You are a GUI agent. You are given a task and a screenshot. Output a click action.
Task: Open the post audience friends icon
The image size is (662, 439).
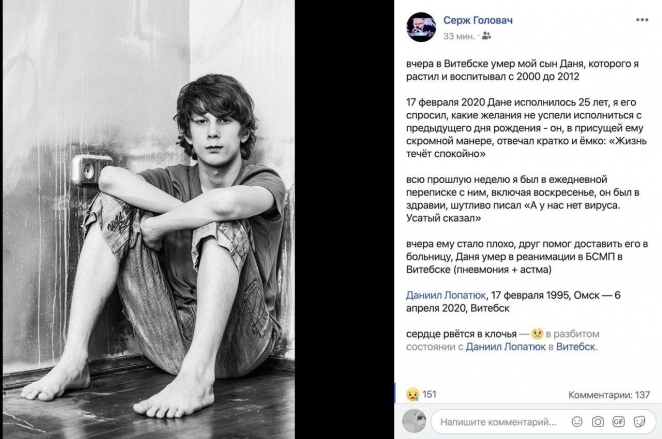[486, 36]
